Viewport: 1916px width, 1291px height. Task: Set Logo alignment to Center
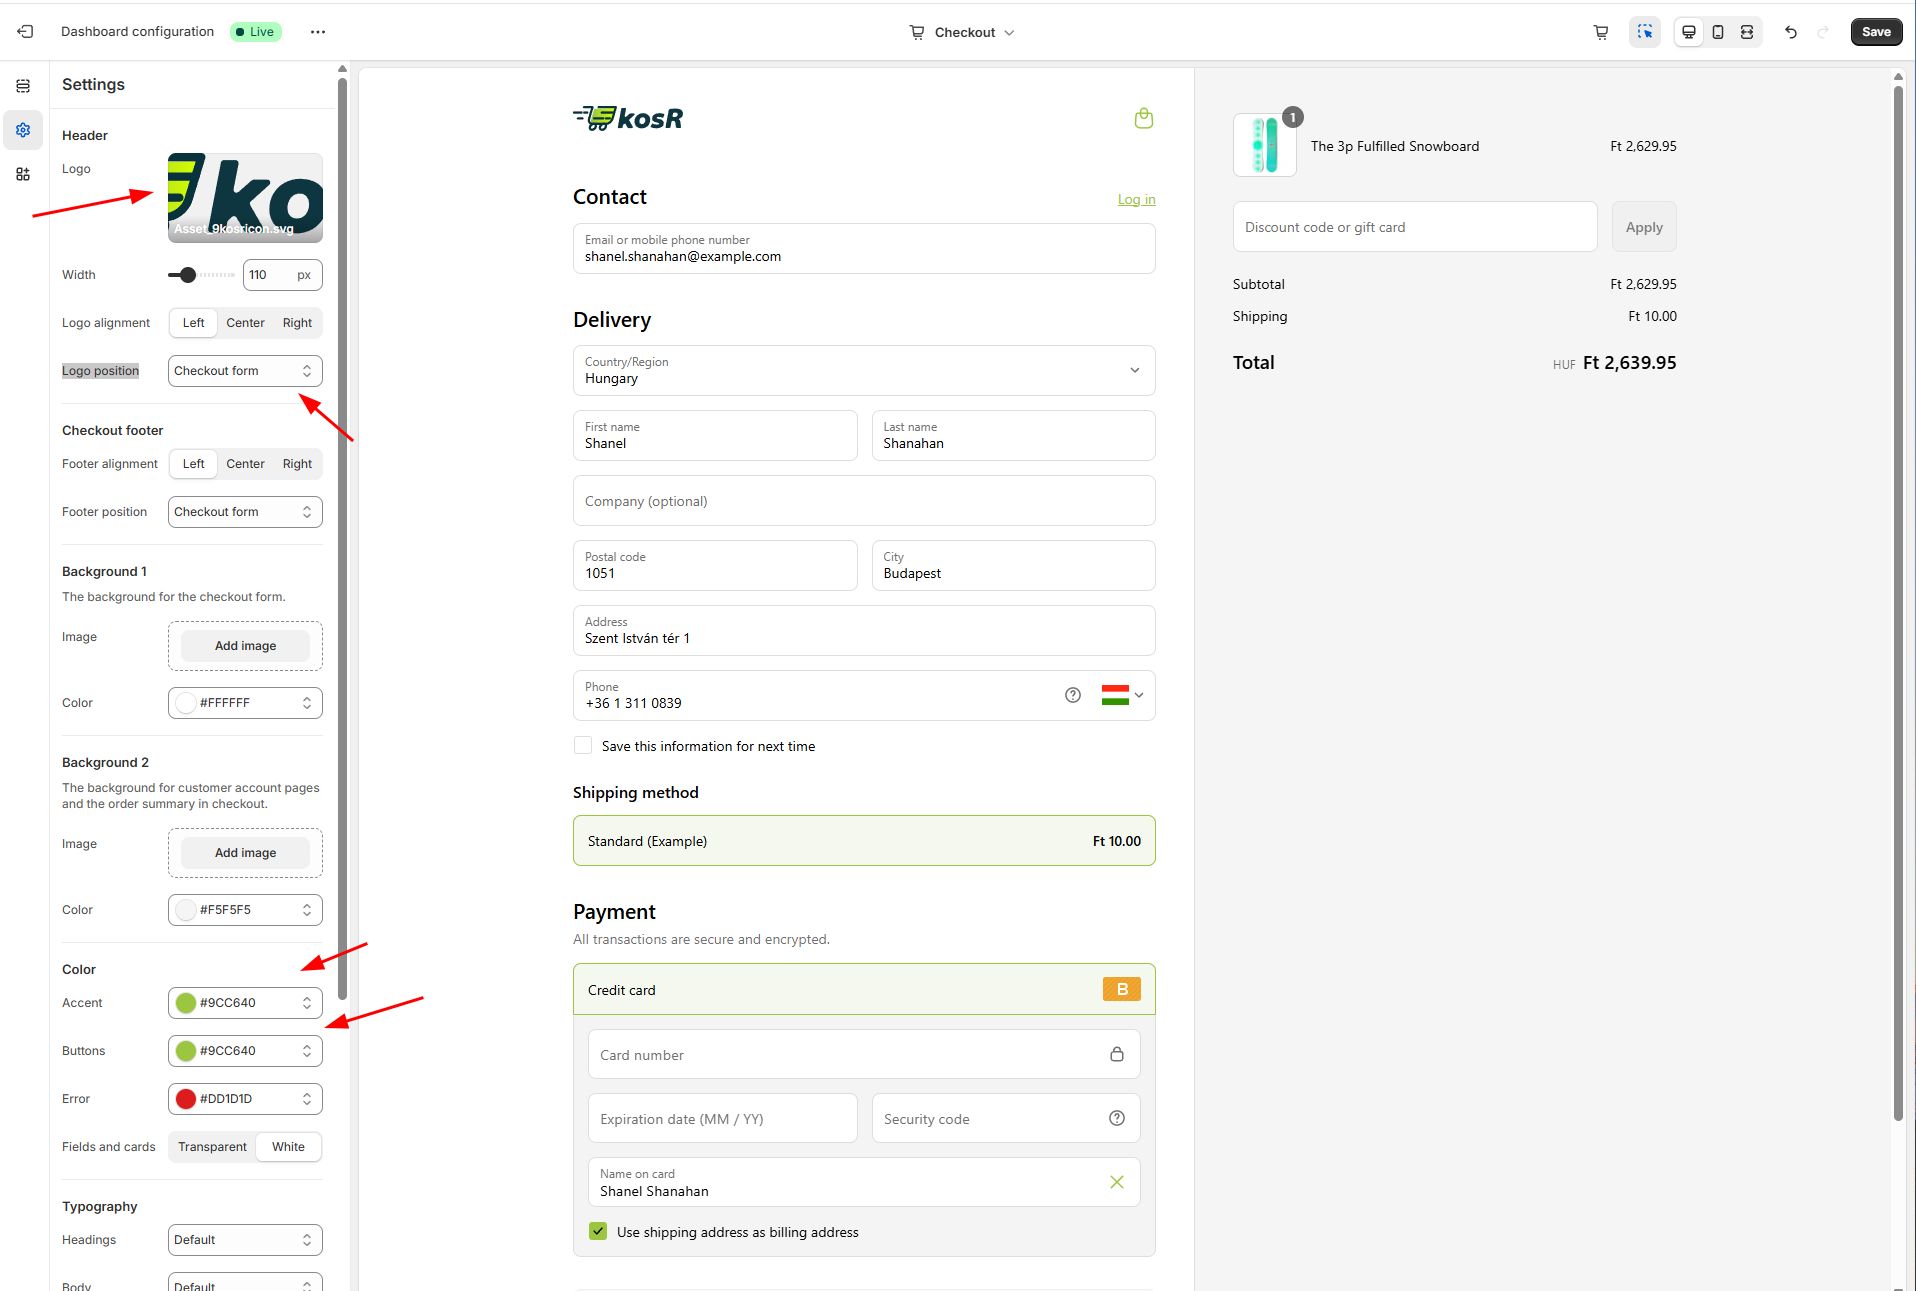245,323
